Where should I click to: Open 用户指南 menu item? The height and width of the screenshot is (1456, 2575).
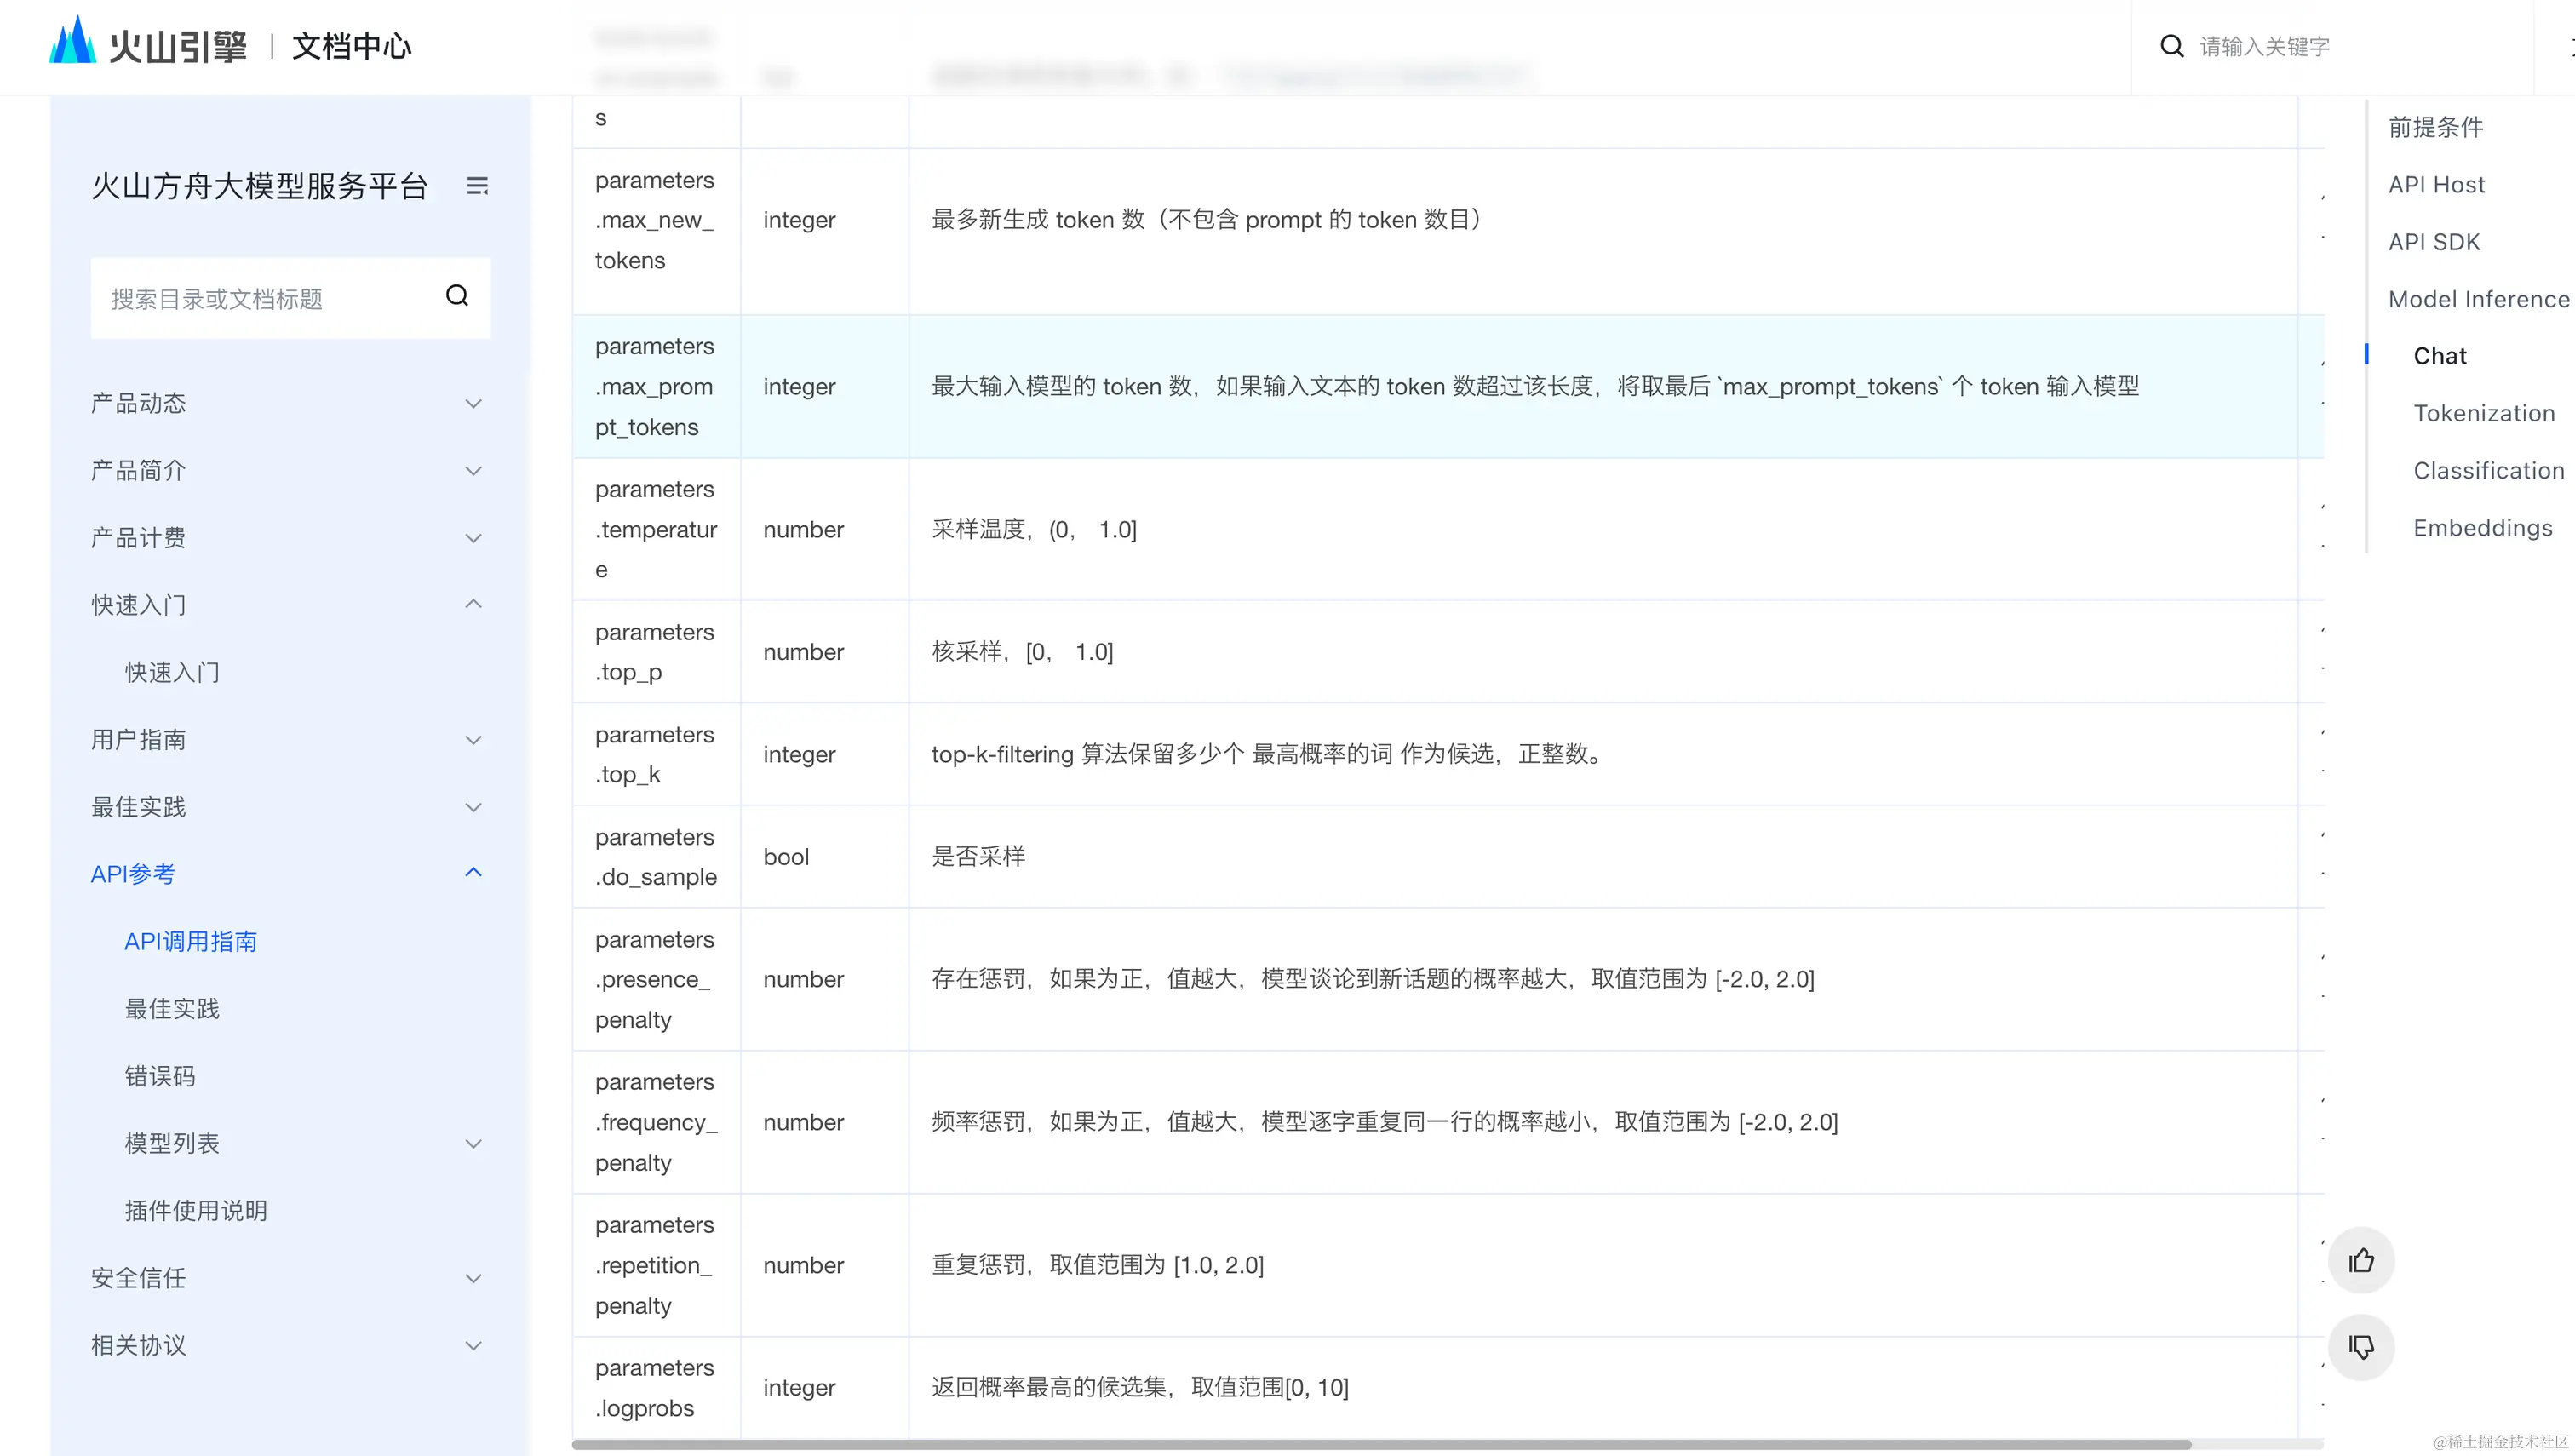click(x=139, y=740)
